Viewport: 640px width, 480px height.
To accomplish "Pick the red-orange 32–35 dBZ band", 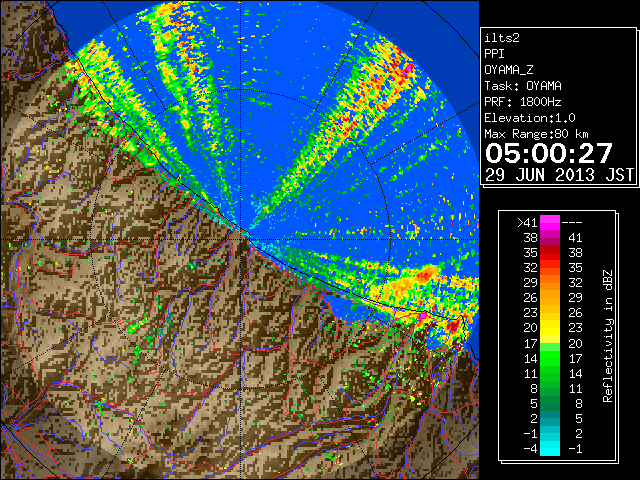I will coord(550,268).
